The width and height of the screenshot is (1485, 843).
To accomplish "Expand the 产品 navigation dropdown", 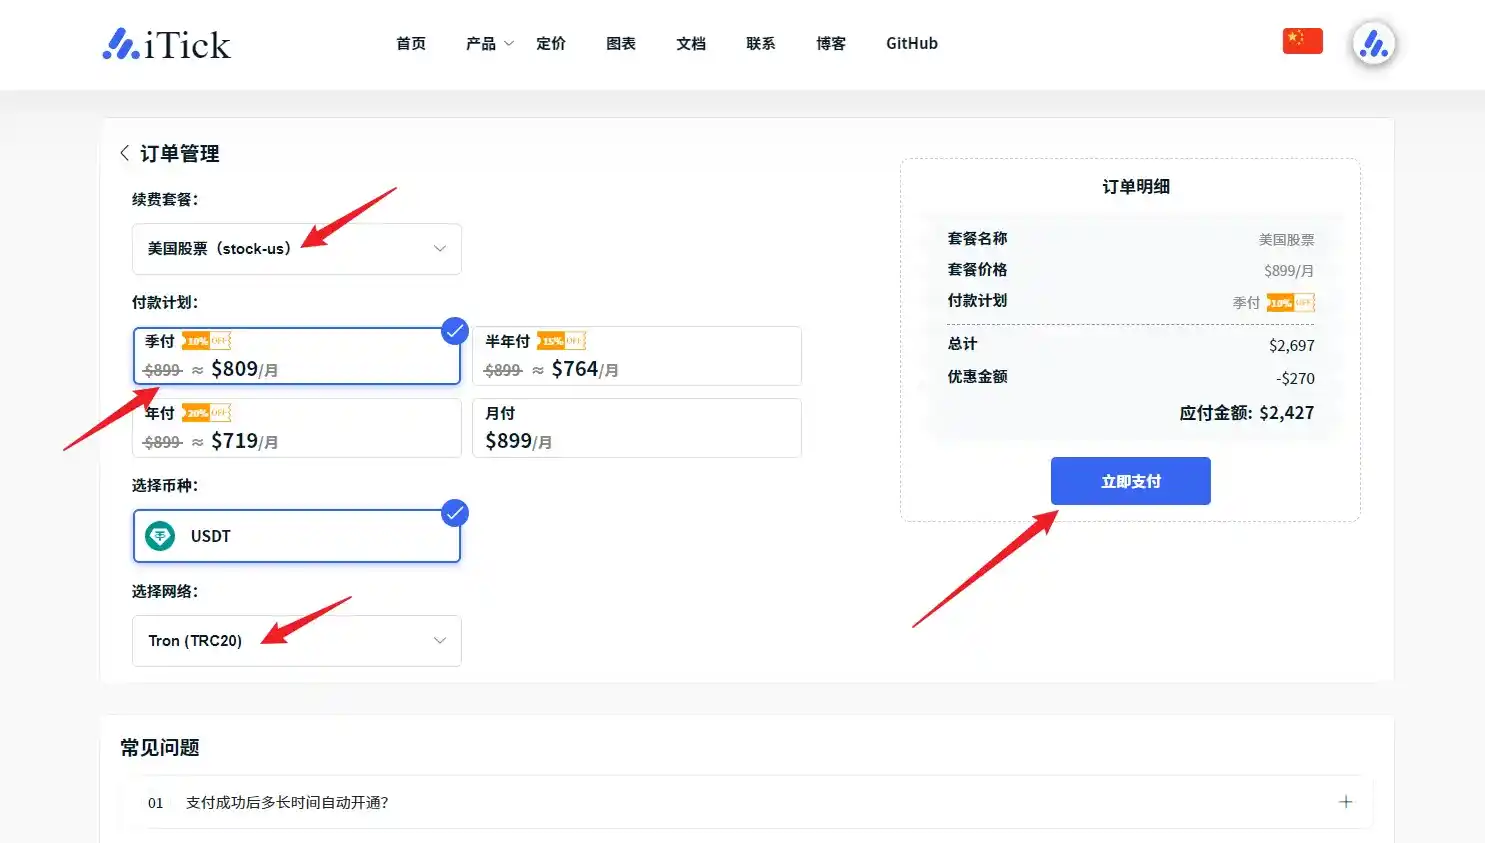I will click(487, 43).
